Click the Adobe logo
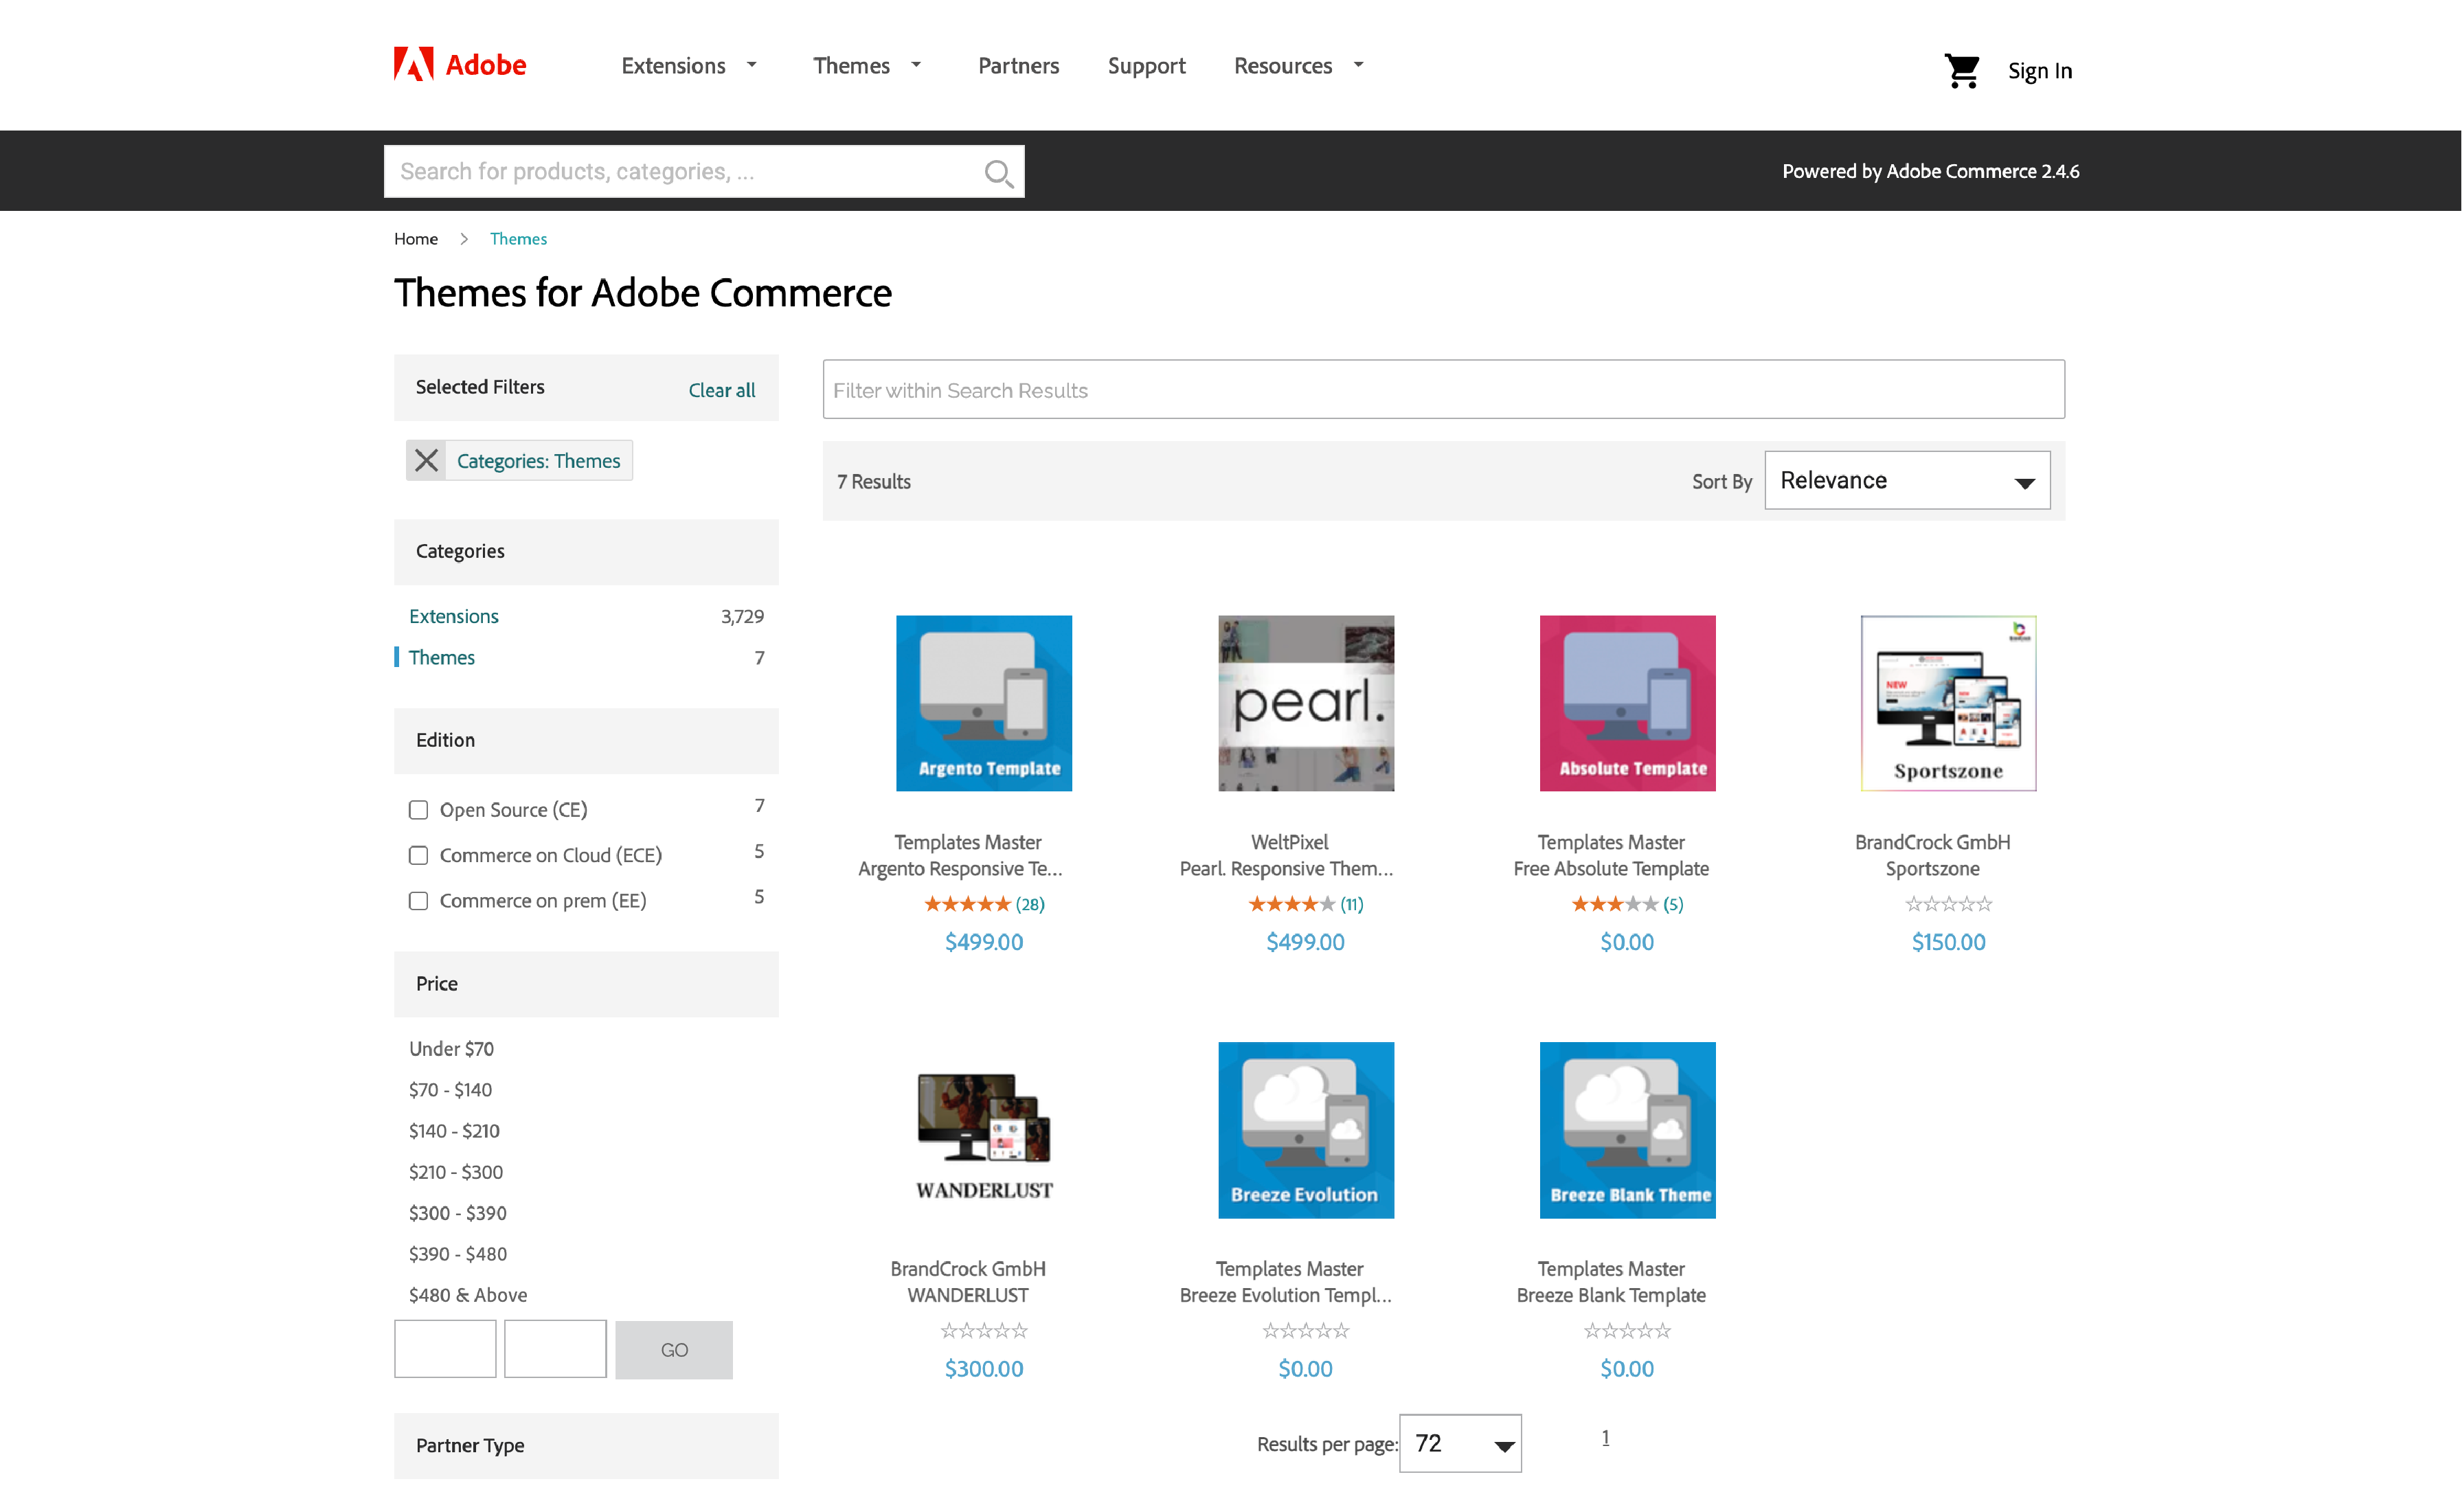2462x1512 pixels. point(460,65)
